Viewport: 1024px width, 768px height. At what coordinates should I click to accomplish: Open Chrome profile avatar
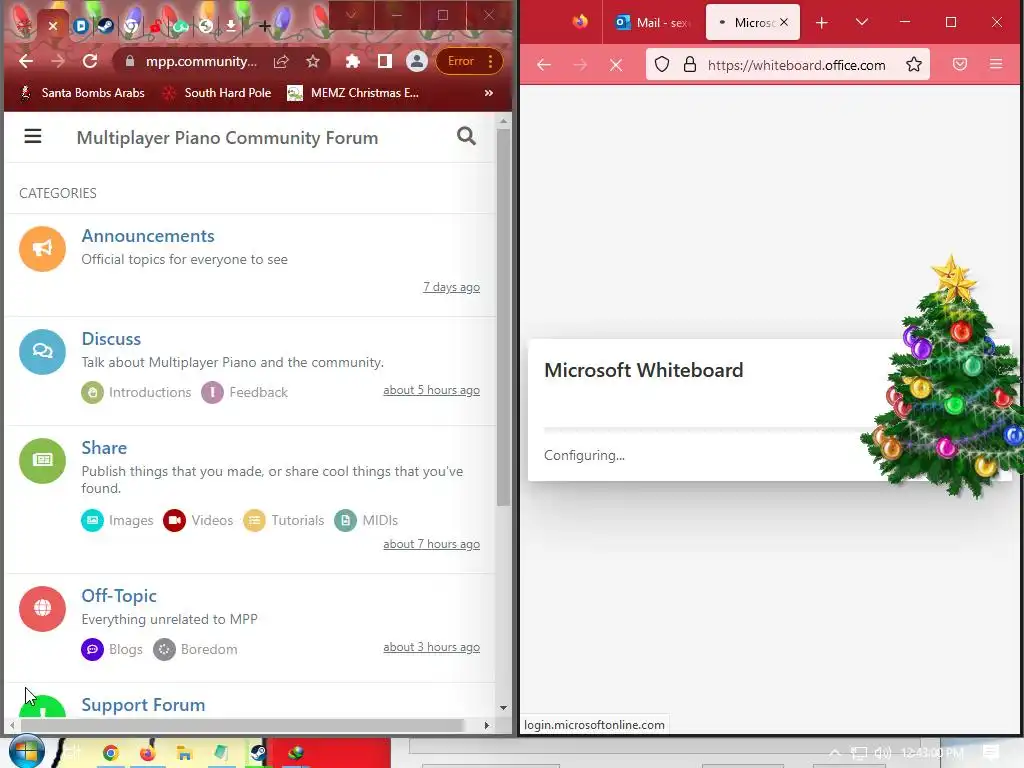(417, 61)
